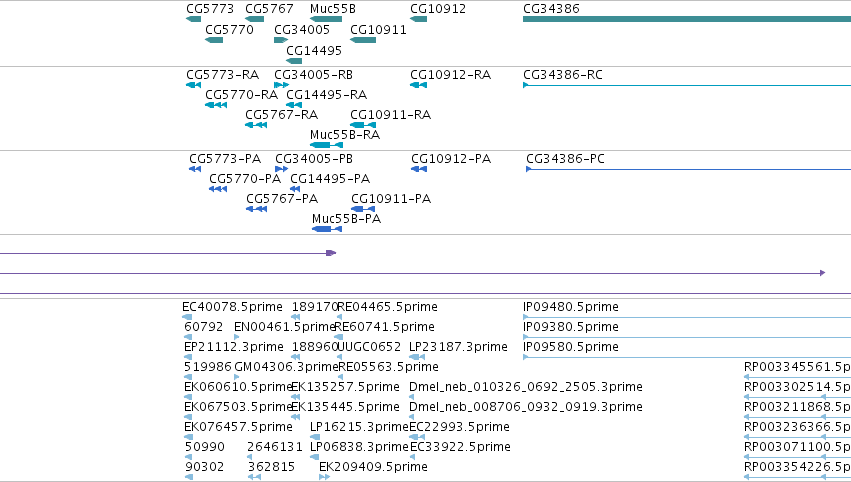This screenshot has height=482, width=851.
Task: Select protein CG10912-PA
Action: [450, 159]
